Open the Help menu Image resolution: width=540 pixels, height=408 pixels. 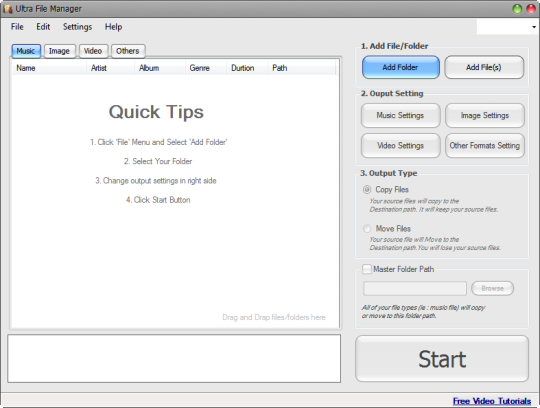[113, 27]
